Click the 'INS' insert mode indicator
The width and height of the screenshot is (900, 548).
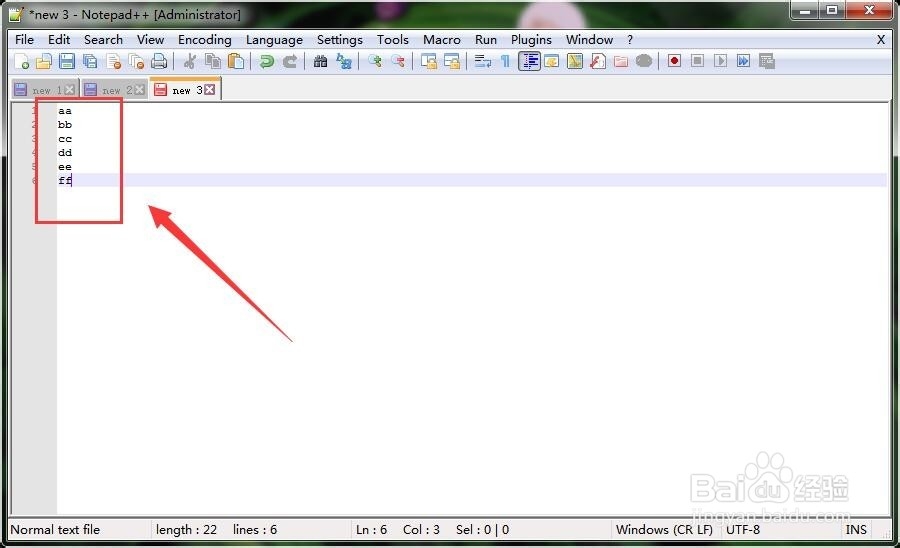(856, 530)
